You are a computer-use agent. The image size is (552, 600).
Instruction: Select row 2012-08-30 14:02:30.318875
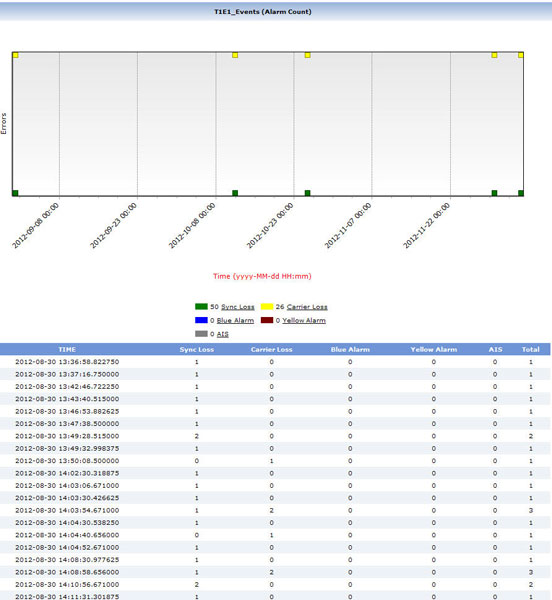[x=275, y=473]
